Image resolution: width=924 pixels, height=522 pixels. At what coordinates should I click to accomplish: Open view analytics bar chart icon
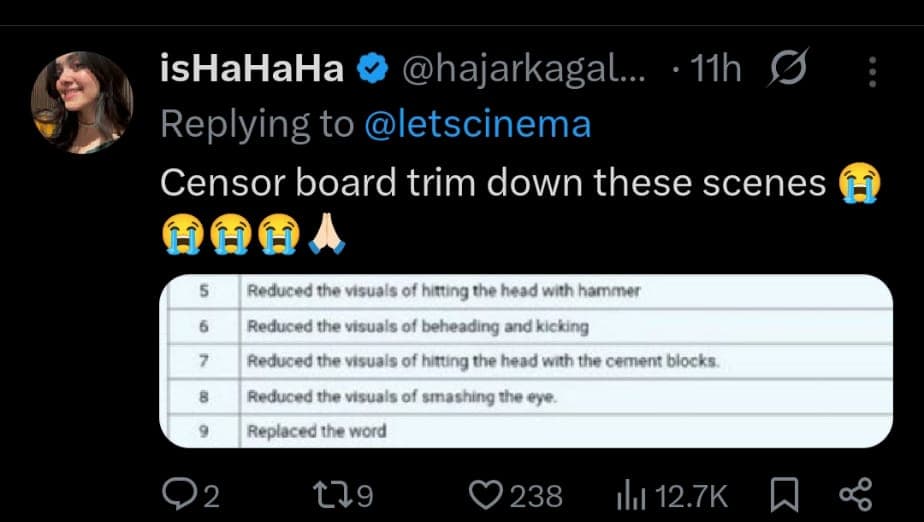628,494
